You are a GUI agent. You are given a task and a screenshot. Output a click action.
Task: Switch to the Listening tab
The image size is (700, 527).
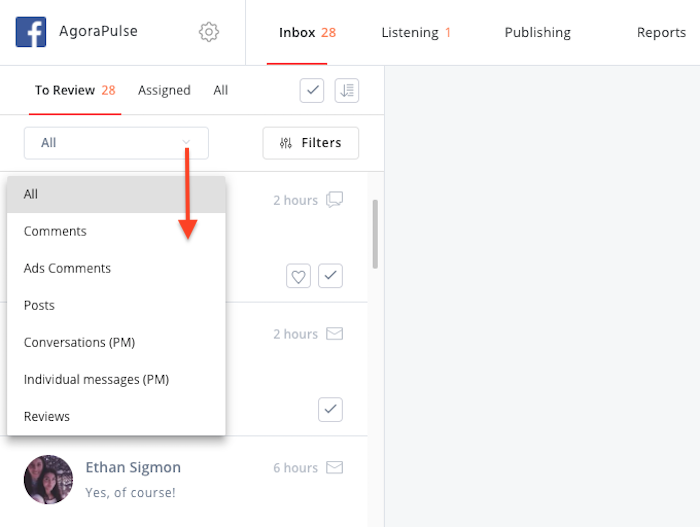tap(416, 33)
